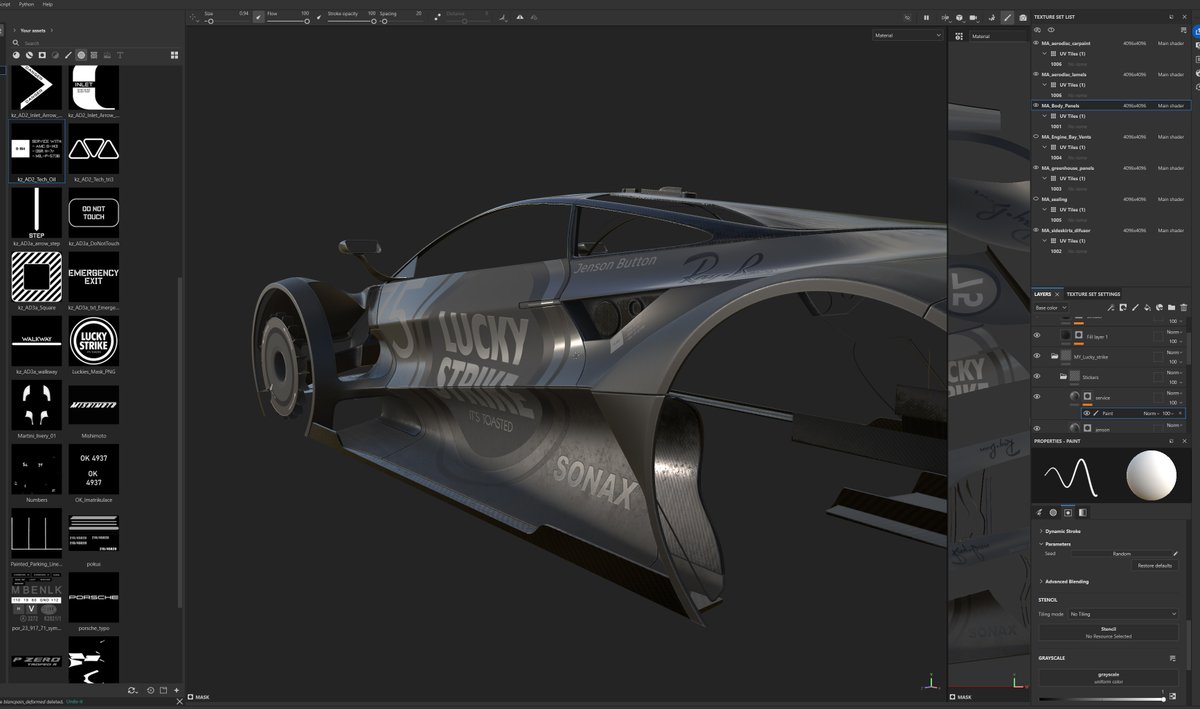This screenshot has height=709, width=1200.
Task: Open the Python menu
Action: tap(26, 4)
